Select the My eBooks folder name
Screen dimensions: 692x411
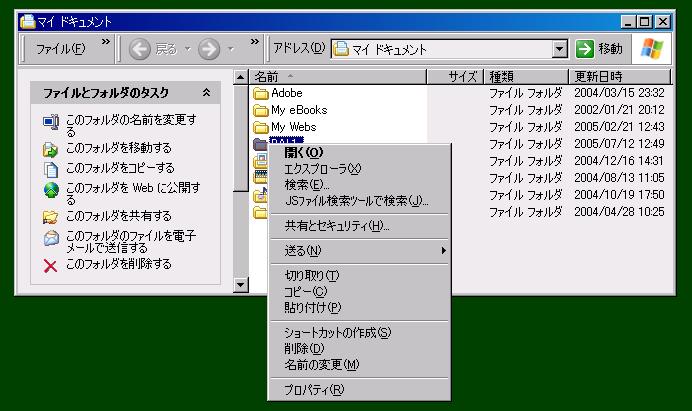[x=299, y=110]
